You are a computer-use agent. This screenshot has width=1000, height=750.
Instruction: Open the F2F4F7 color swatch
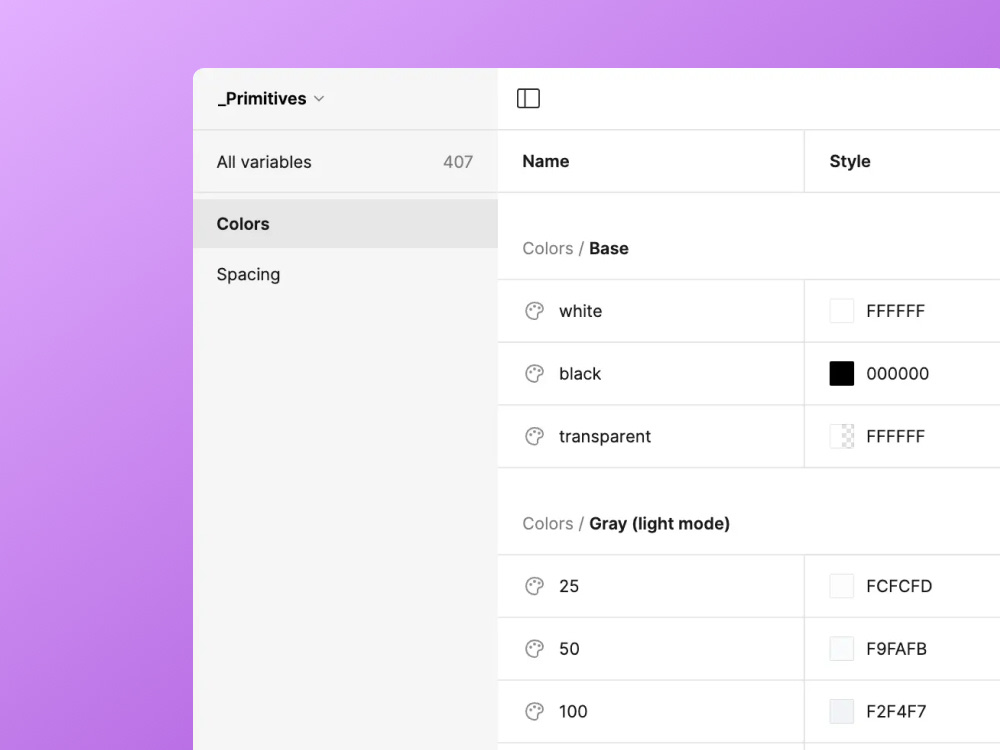(841, 711)
